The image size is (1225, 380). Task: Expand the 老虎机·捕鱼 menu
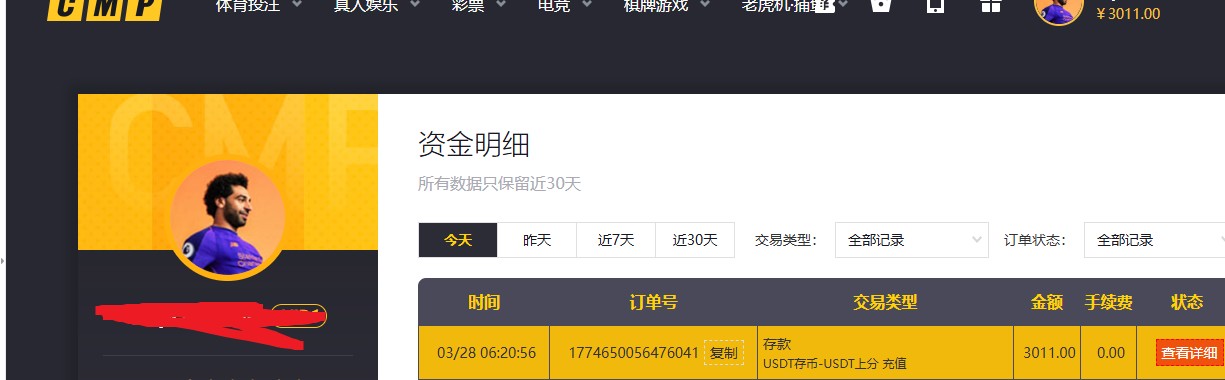[794, 5]
